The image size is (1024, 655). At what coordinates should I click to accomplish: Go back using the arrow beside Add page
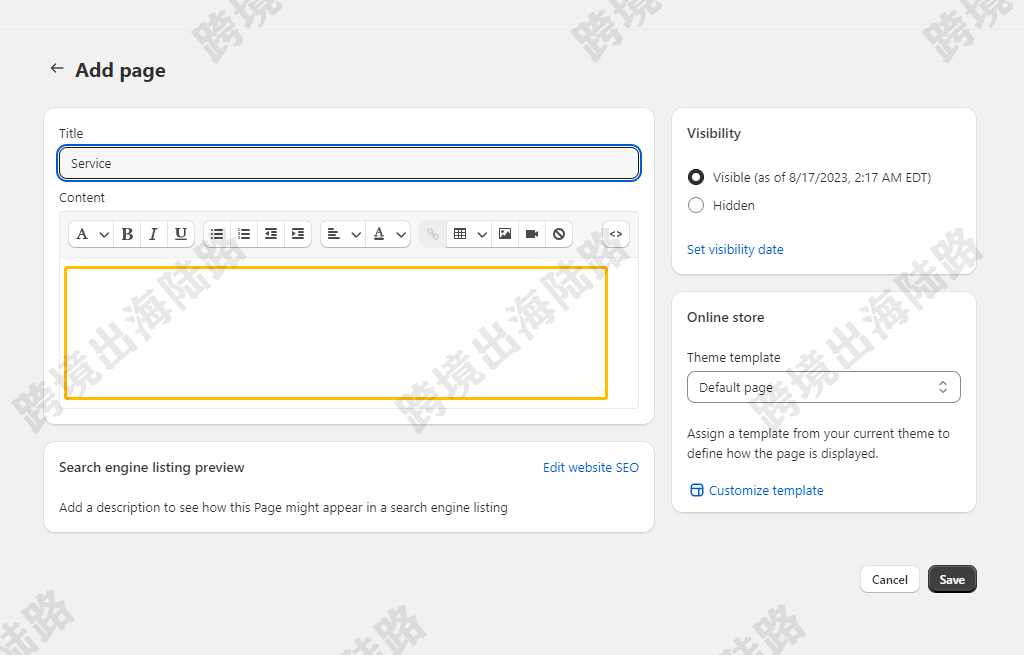click(x=57, y=68)
